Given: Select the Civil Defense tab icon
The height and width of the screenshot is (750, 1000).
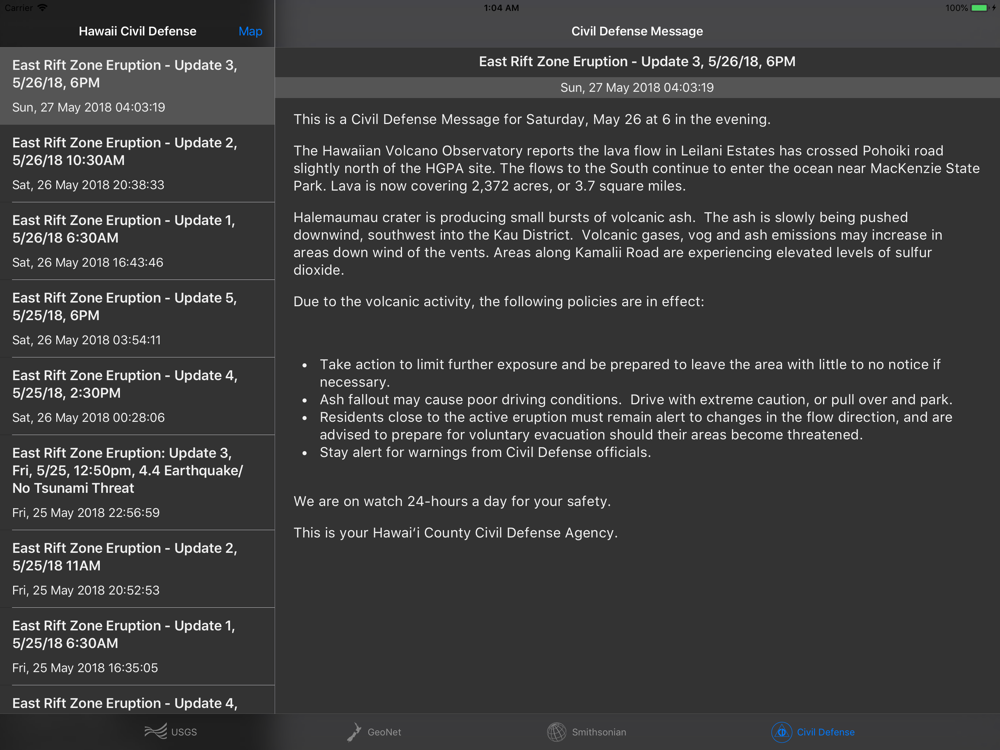Looking at the screenshot, I should coord(781,732).
